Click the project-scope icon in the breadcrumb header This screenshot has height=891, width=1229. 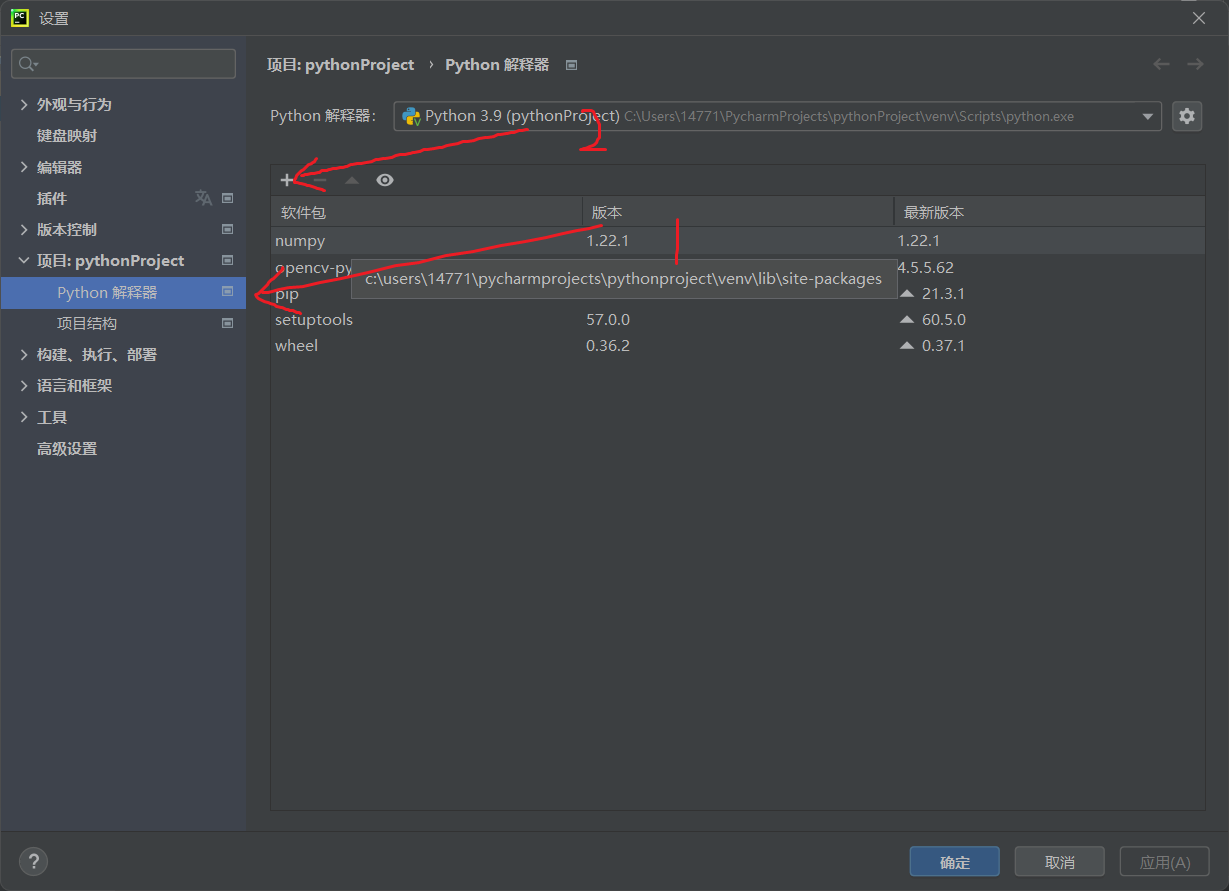pyautogui.click(x=572, y=65)
